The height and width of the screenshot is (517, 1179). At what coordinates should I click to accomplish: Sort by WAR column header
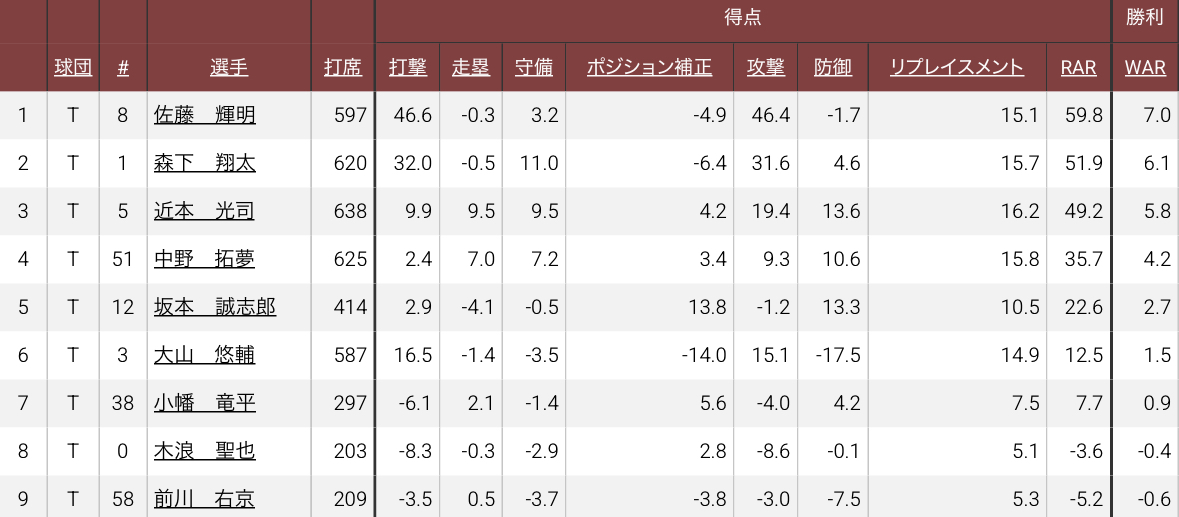coord(1145,67)
